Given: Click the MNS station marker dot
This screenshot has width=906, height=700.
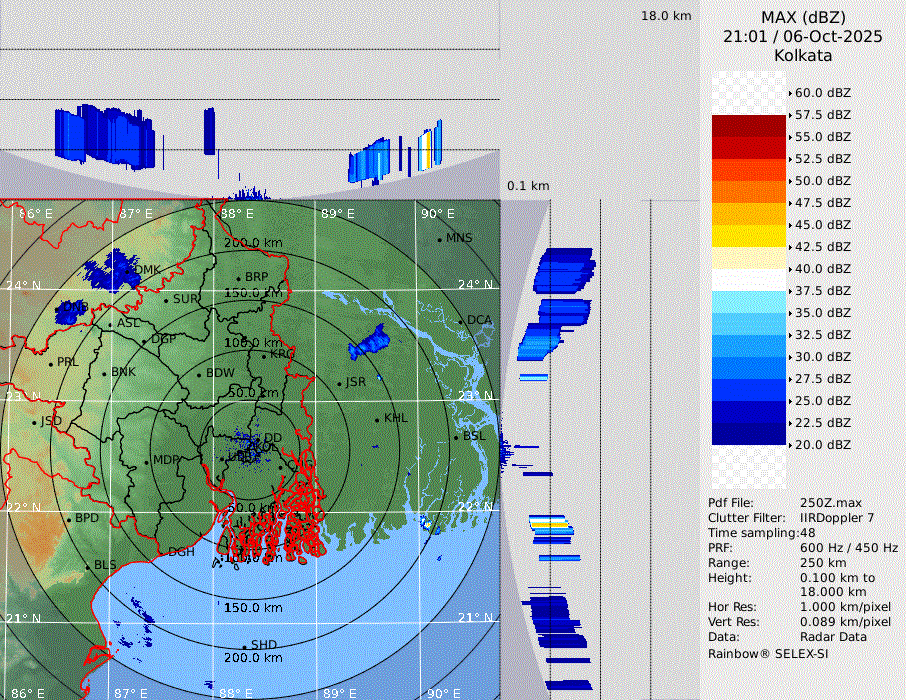Looking at the screenshot, I should tap(439, 239).
